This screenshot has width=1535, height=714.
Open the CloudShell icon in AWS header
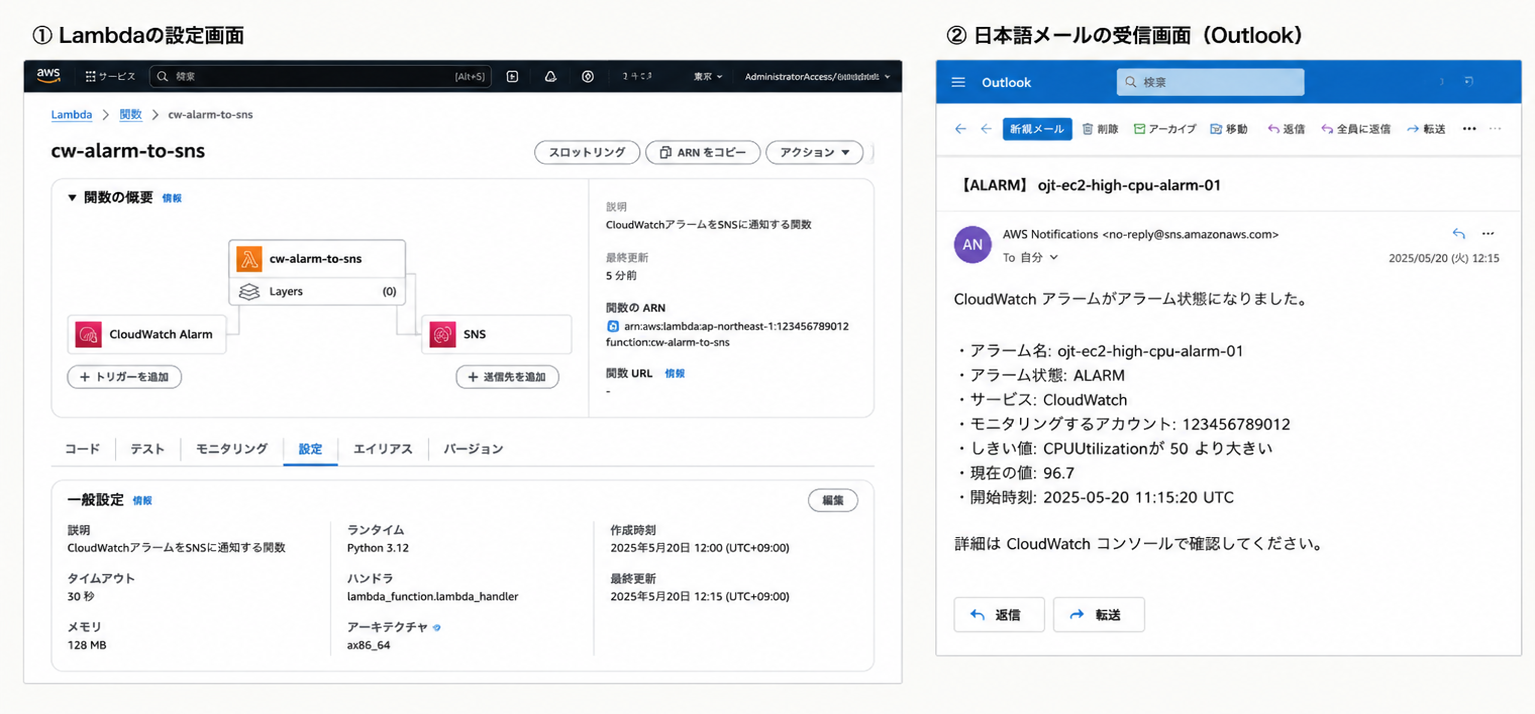512,76
